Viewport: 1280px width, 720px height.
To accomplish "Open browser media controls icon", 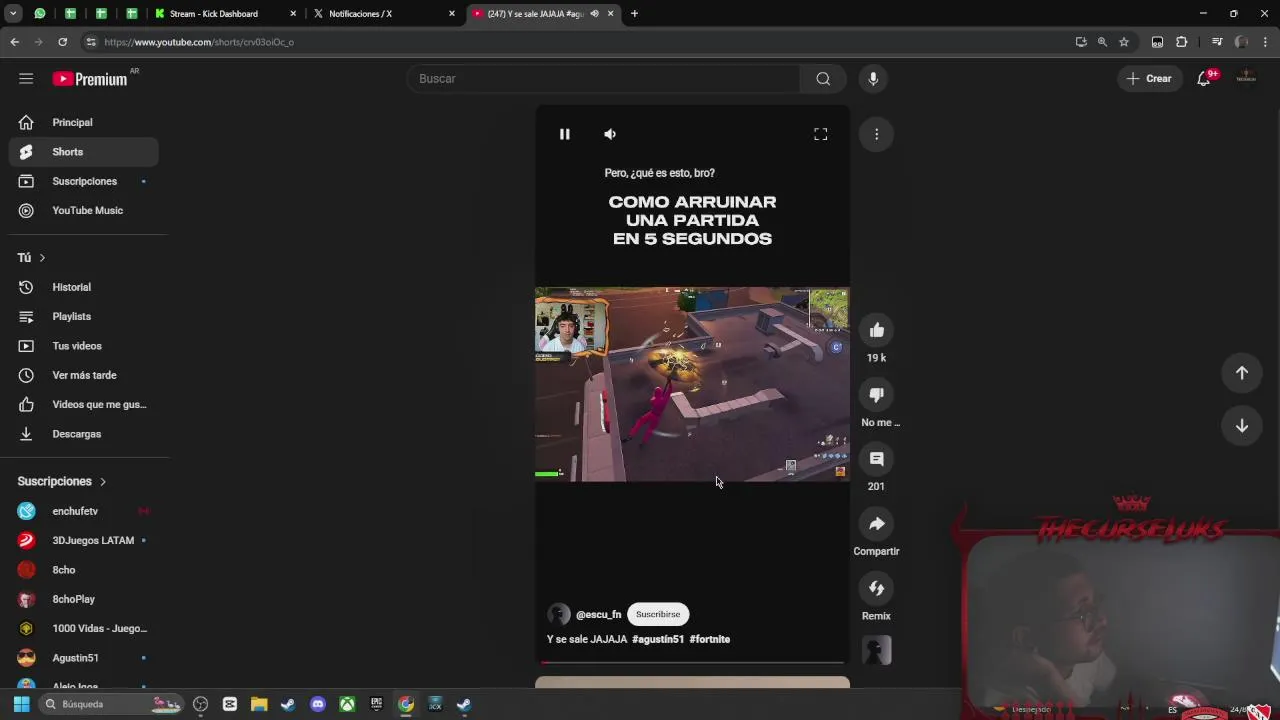I will 1217,42.
